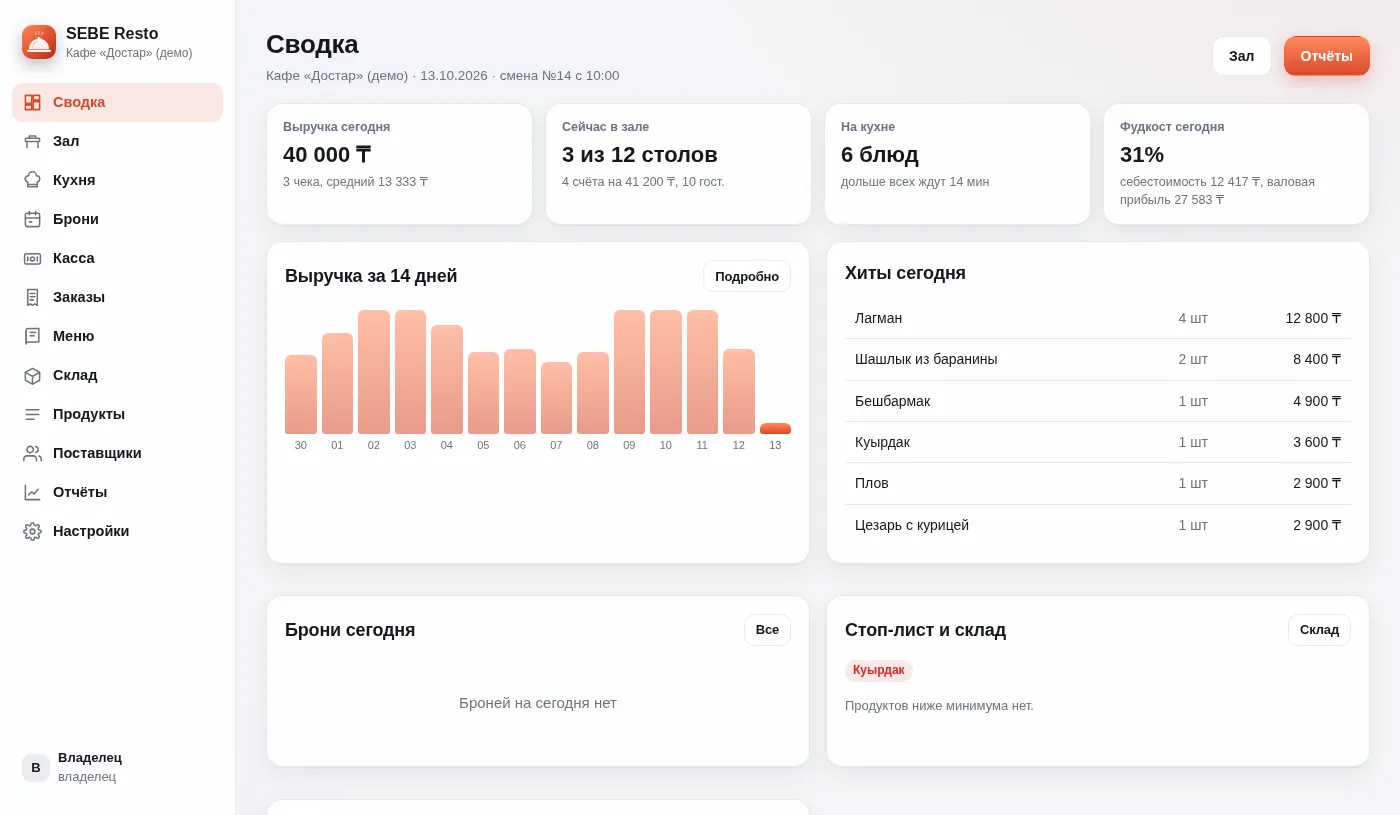
Task: Click the 31% food cost value
Action: (1142, 155)
